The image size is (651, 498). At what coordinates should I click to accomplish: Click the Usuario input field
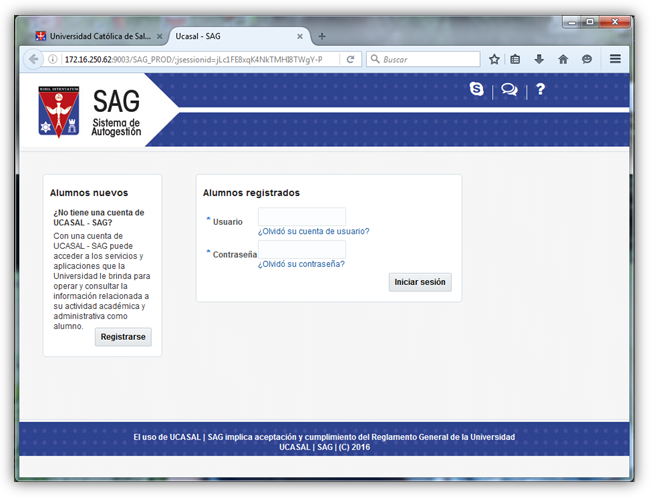(x=302, y=216)
